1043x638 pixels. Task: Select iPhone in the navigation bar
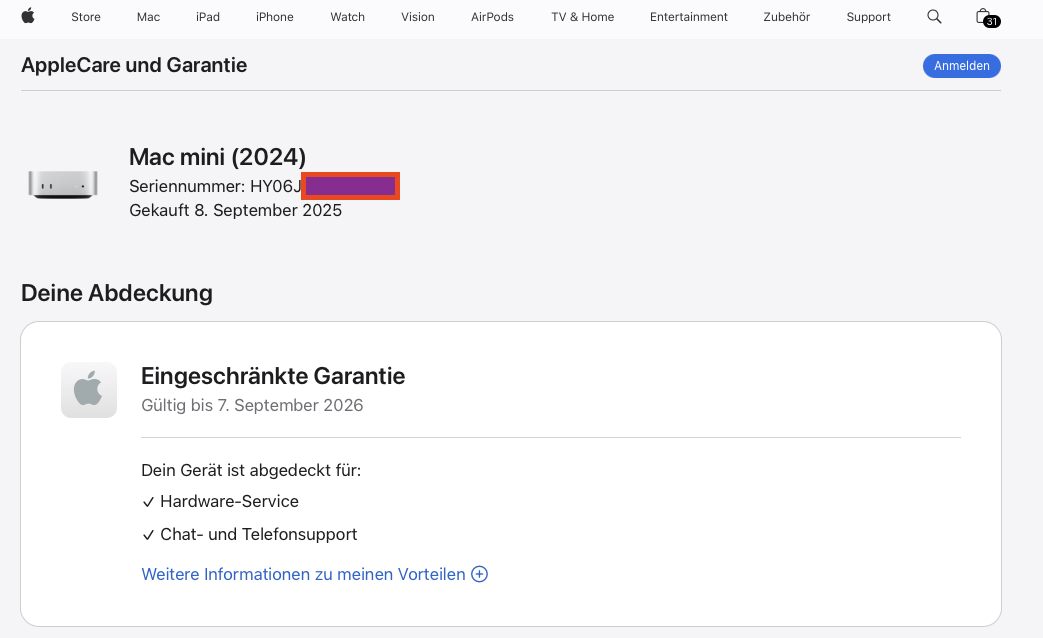275,17
